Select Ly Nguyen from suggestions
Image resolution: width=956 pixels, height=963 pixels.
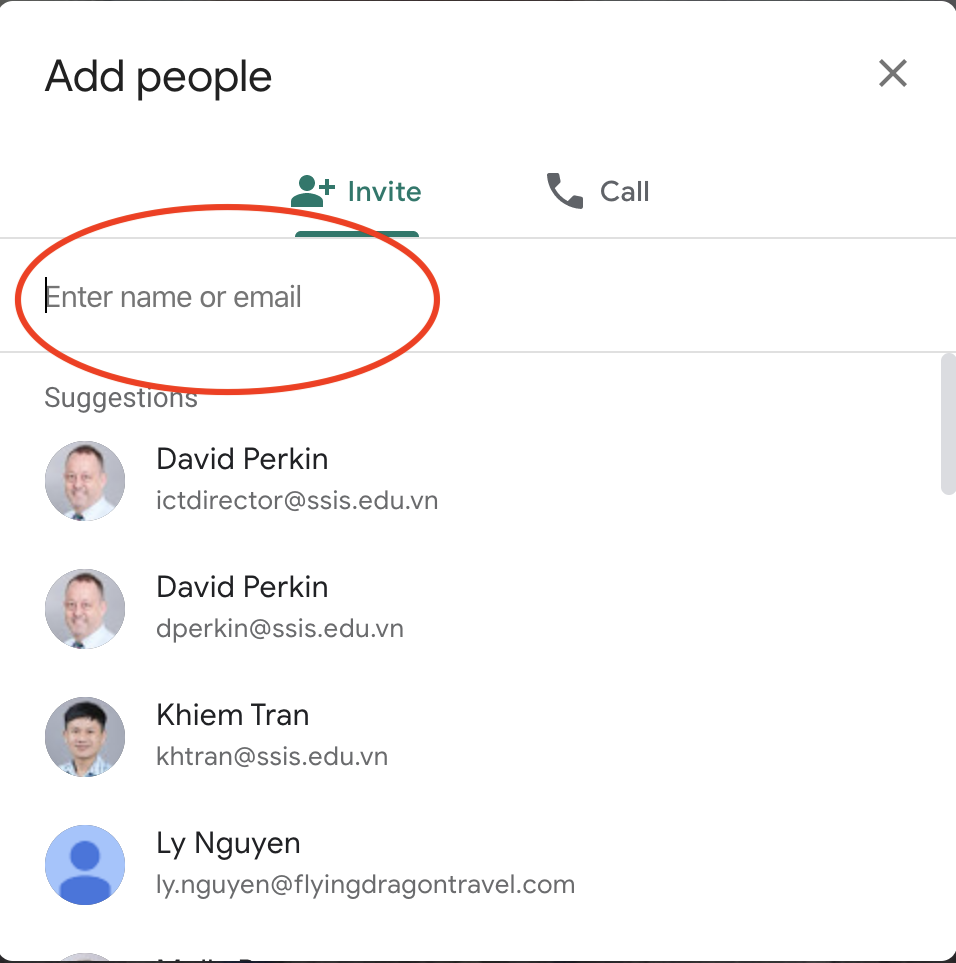pyautogui.click(x=228, y=844)
